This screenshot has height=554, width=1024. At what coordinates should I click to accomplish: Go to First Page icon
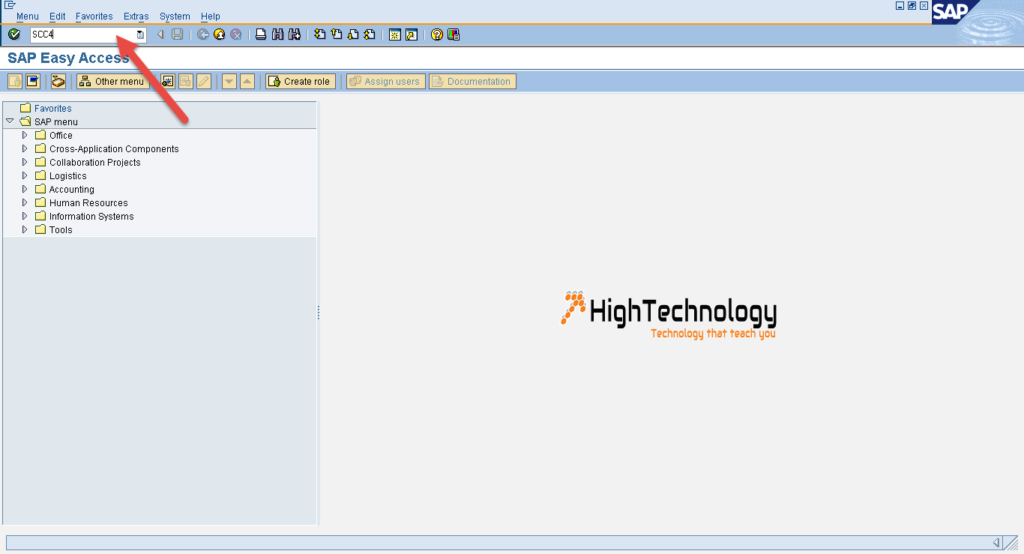pos(320,34)
